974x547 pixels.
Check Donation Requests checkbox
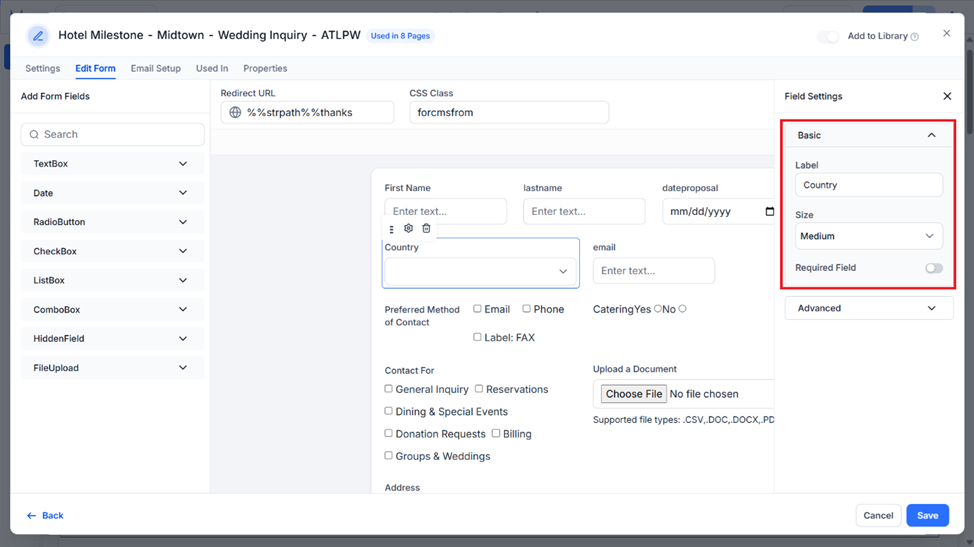click(x=388, y=433)
